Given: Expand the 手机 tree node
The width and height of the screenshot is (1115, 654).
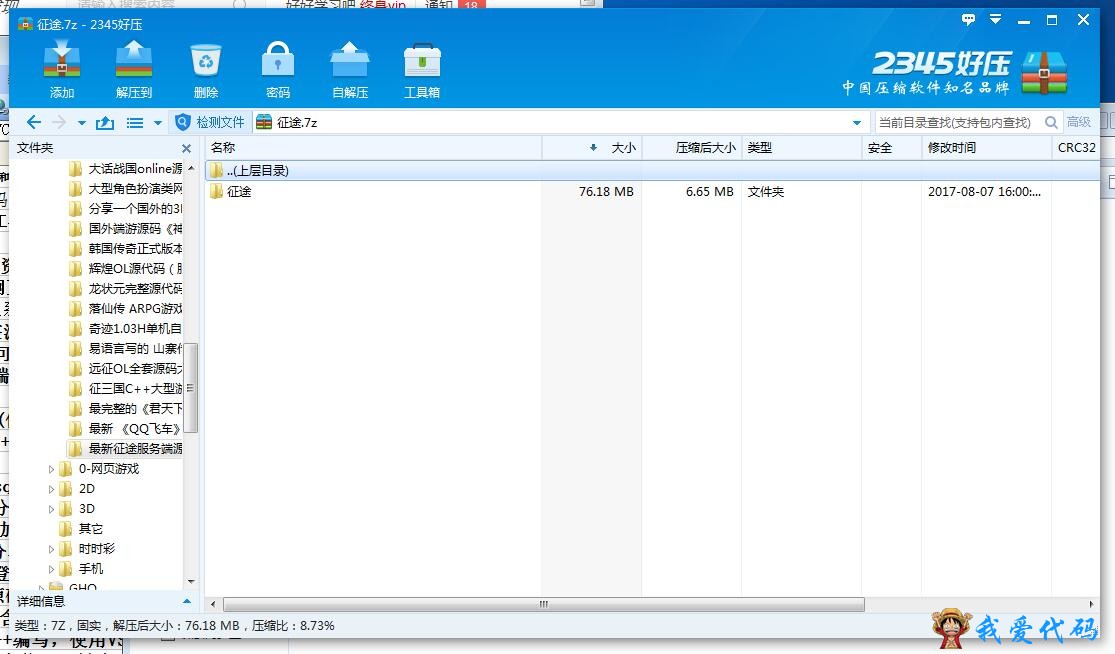Looking at the screenshot, I should click(51, 569).
